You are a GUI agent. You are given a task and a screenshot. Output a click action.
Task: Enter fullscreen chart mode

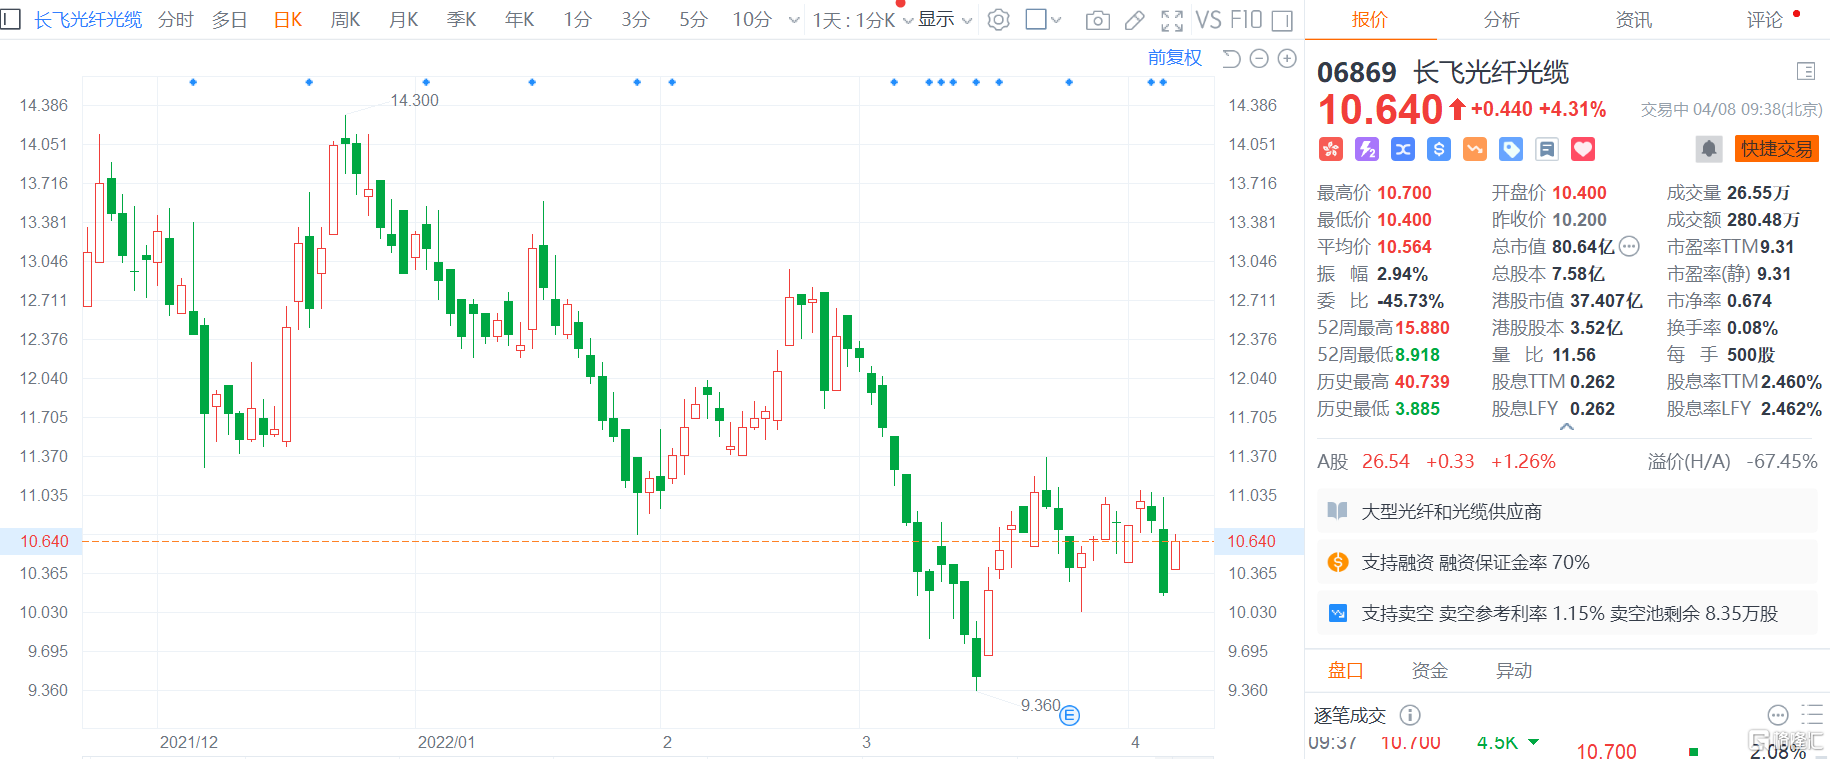[x=1172, y=20]
